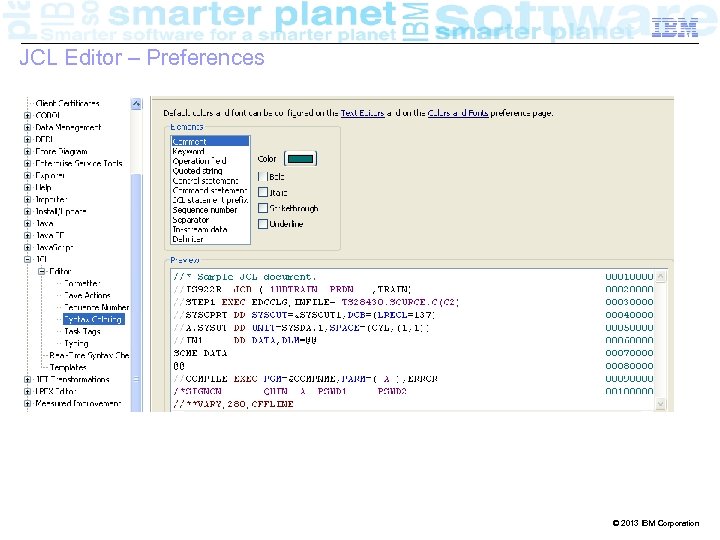720x540 pixels.
Task: Select Client Certificates in preferences tree
Action: coord(68,103)
